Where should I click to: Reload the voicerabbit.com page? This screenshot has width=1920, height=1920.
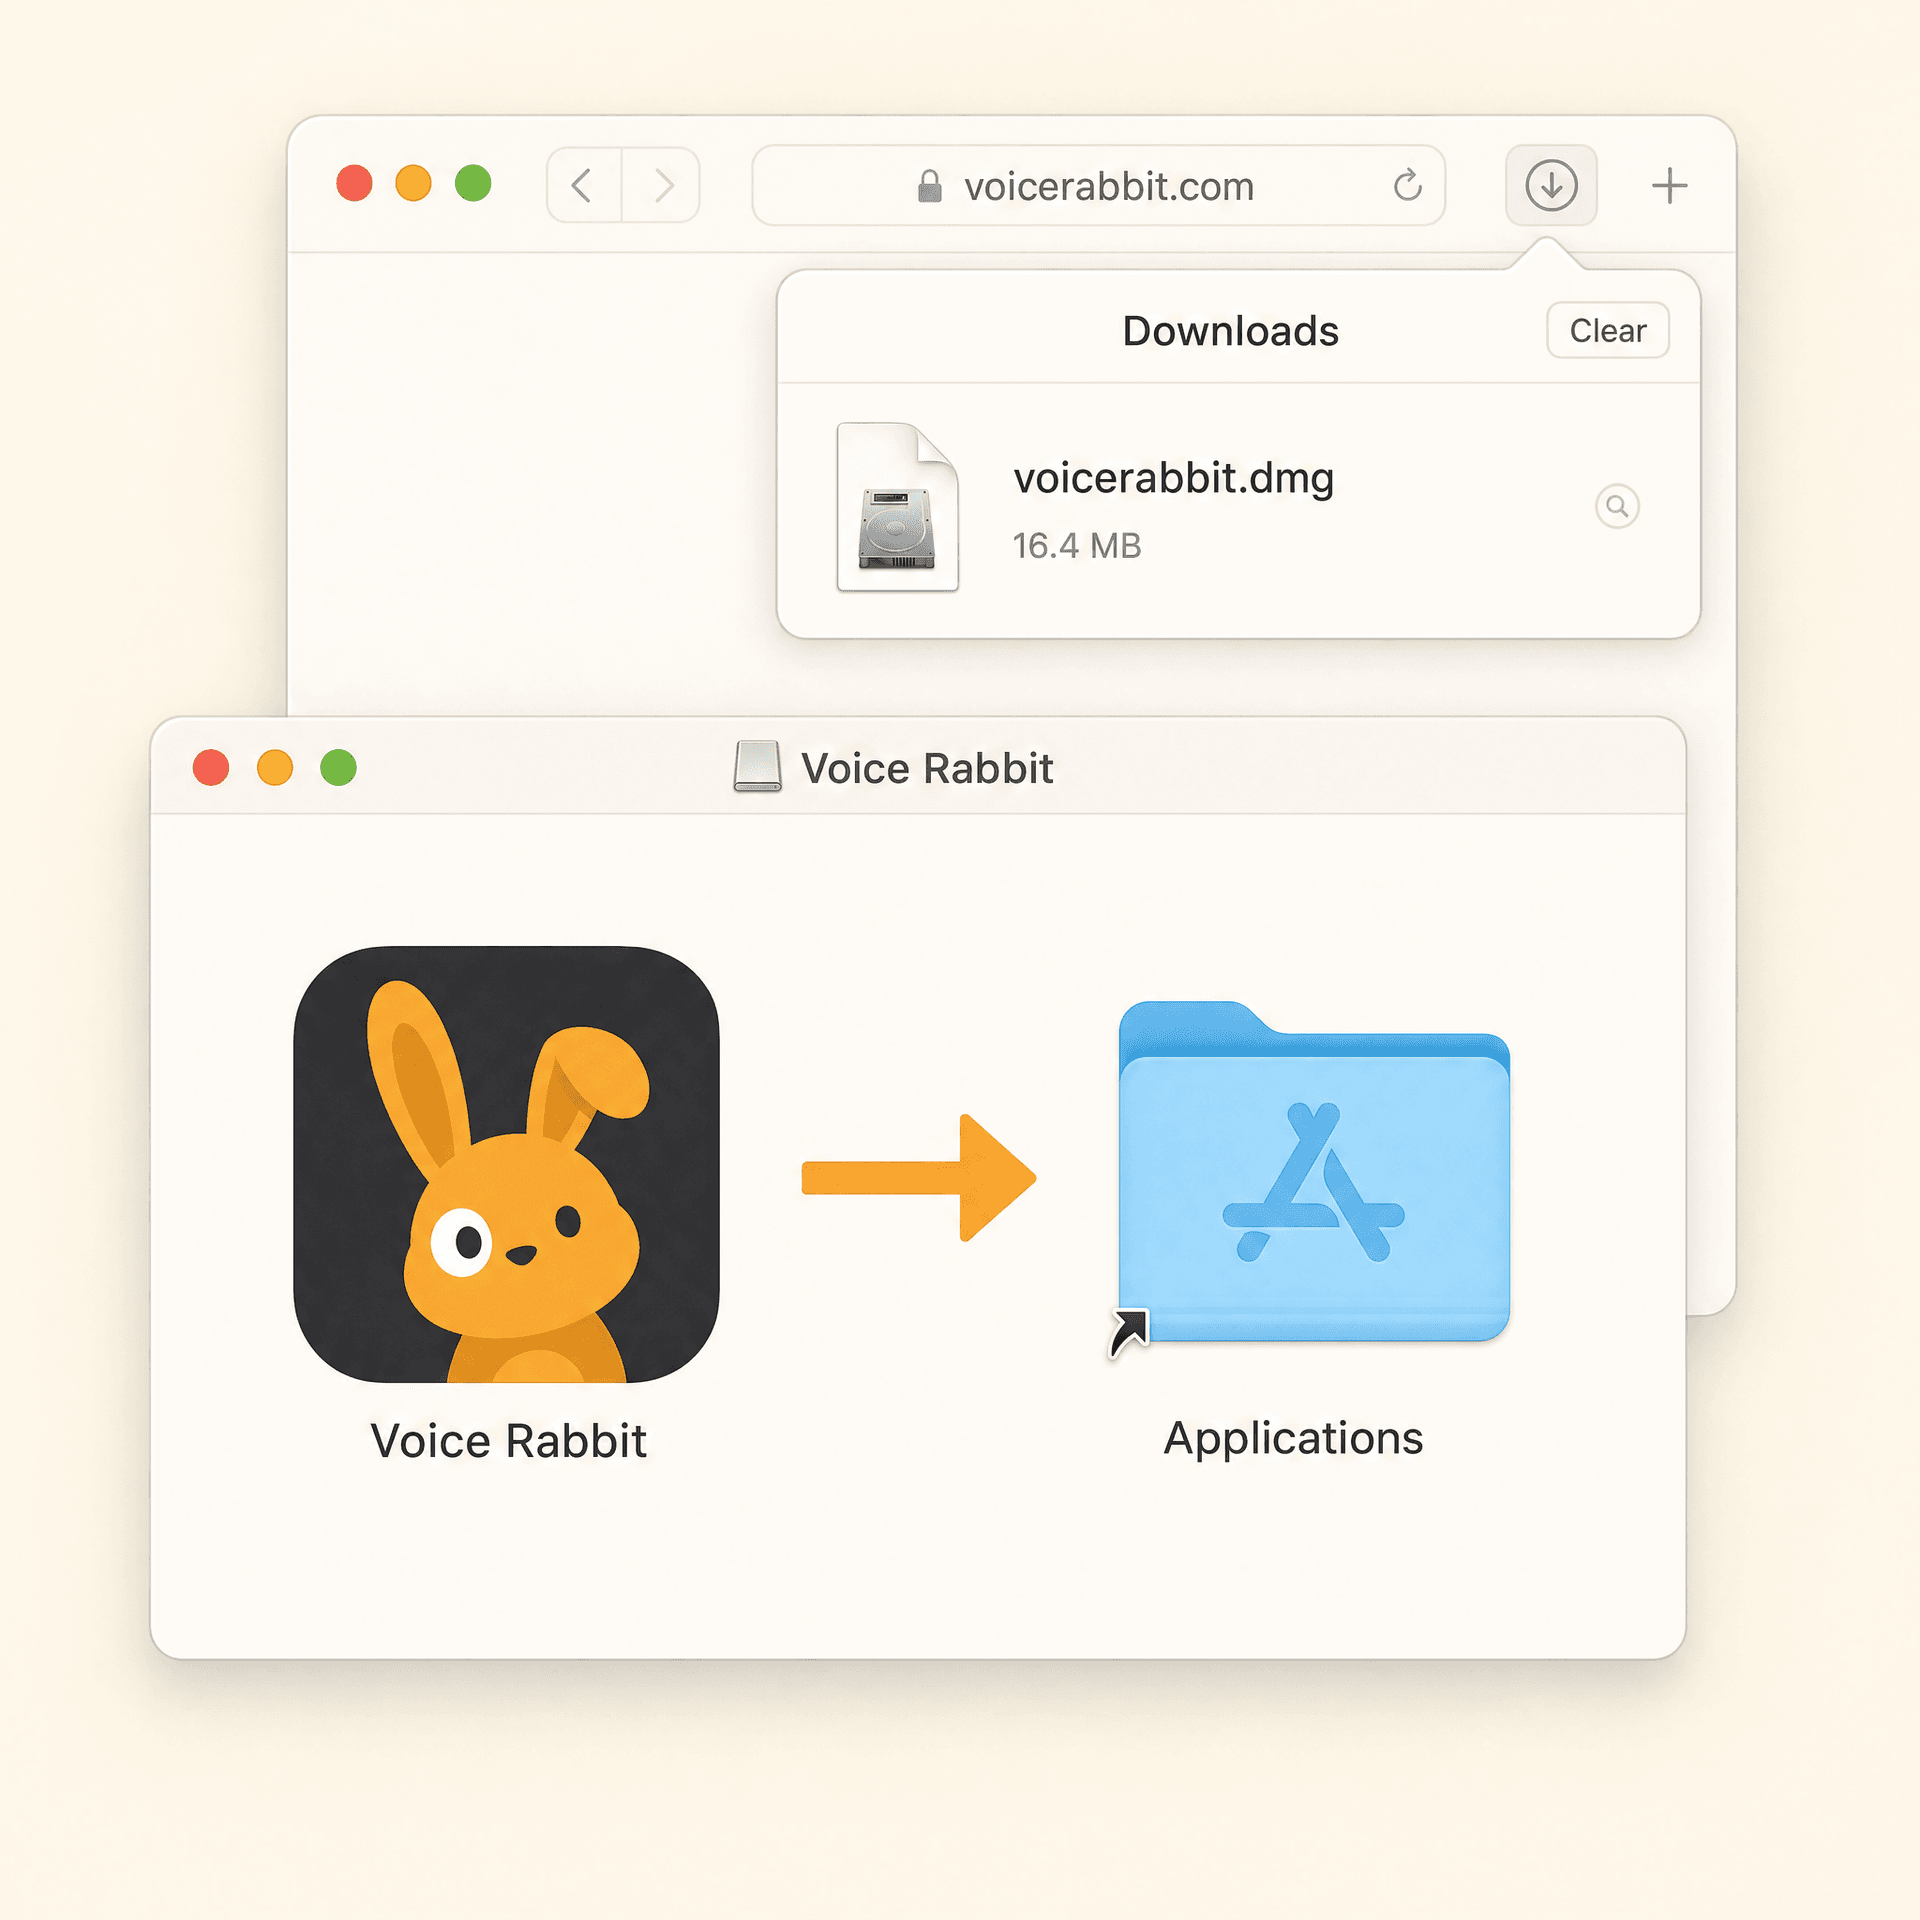coord(1407,185)
